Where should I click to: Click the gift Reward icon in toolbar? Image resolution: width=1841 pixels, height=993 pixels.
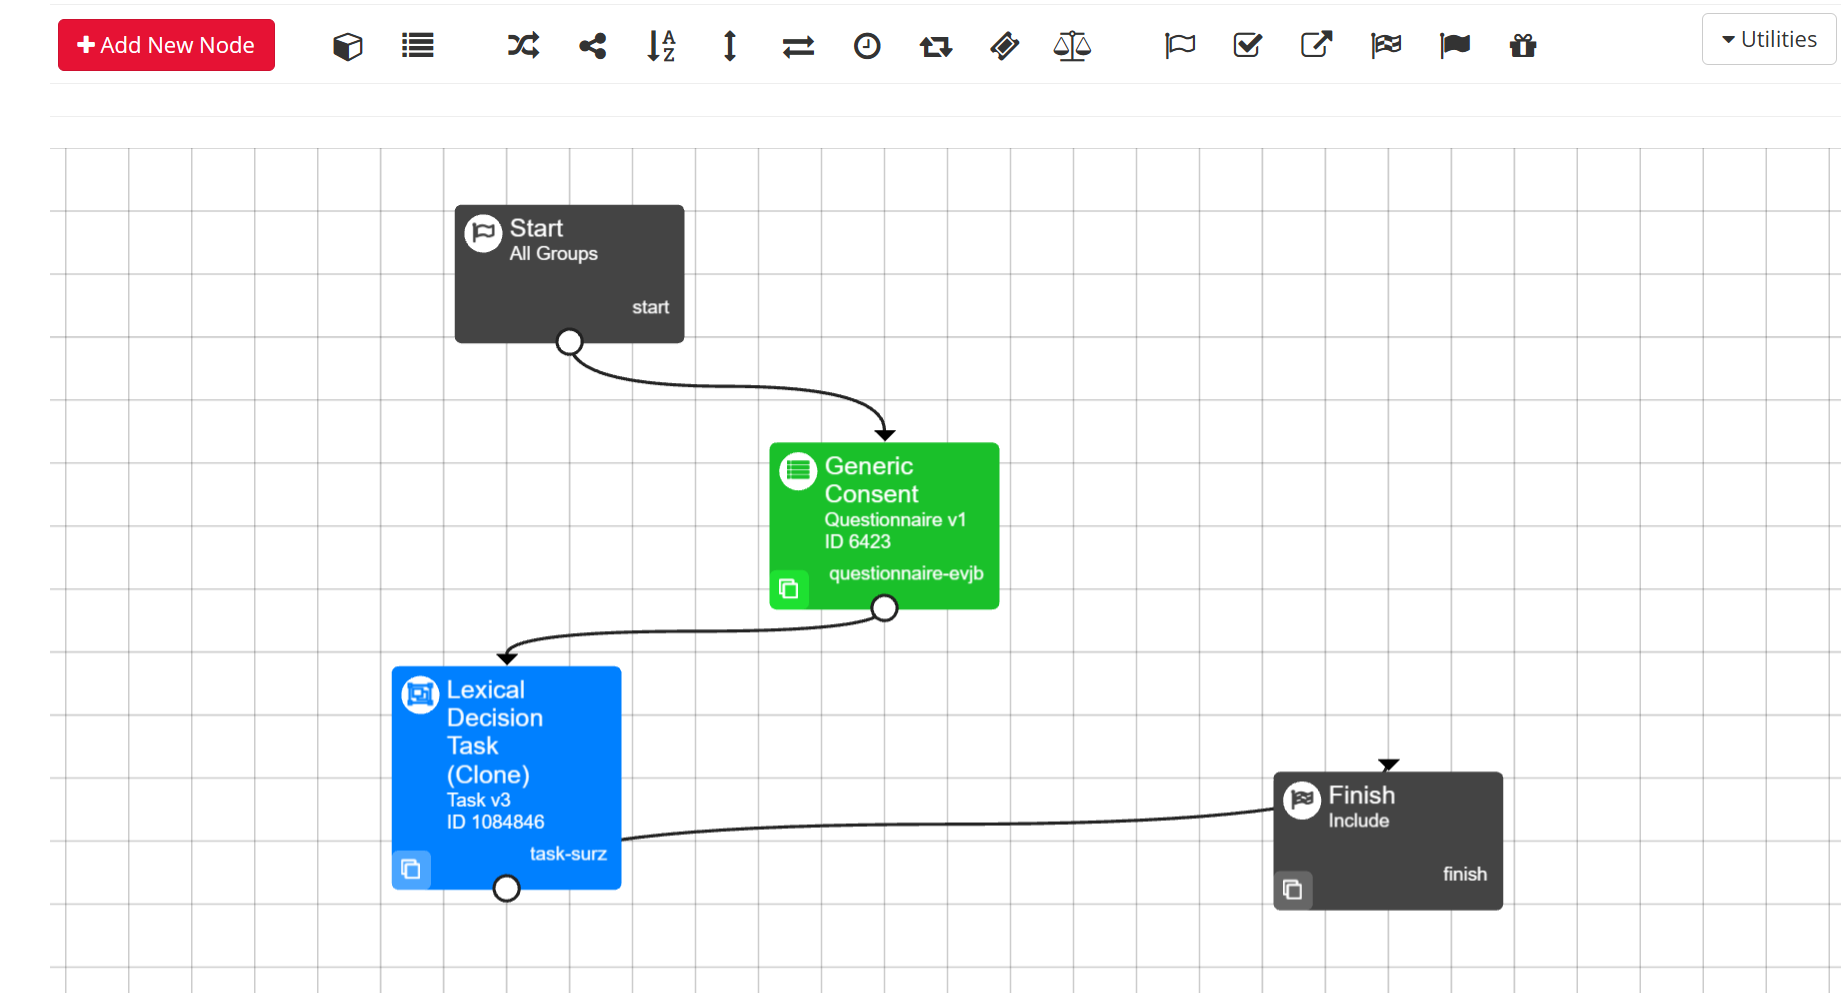[1523, 46]
